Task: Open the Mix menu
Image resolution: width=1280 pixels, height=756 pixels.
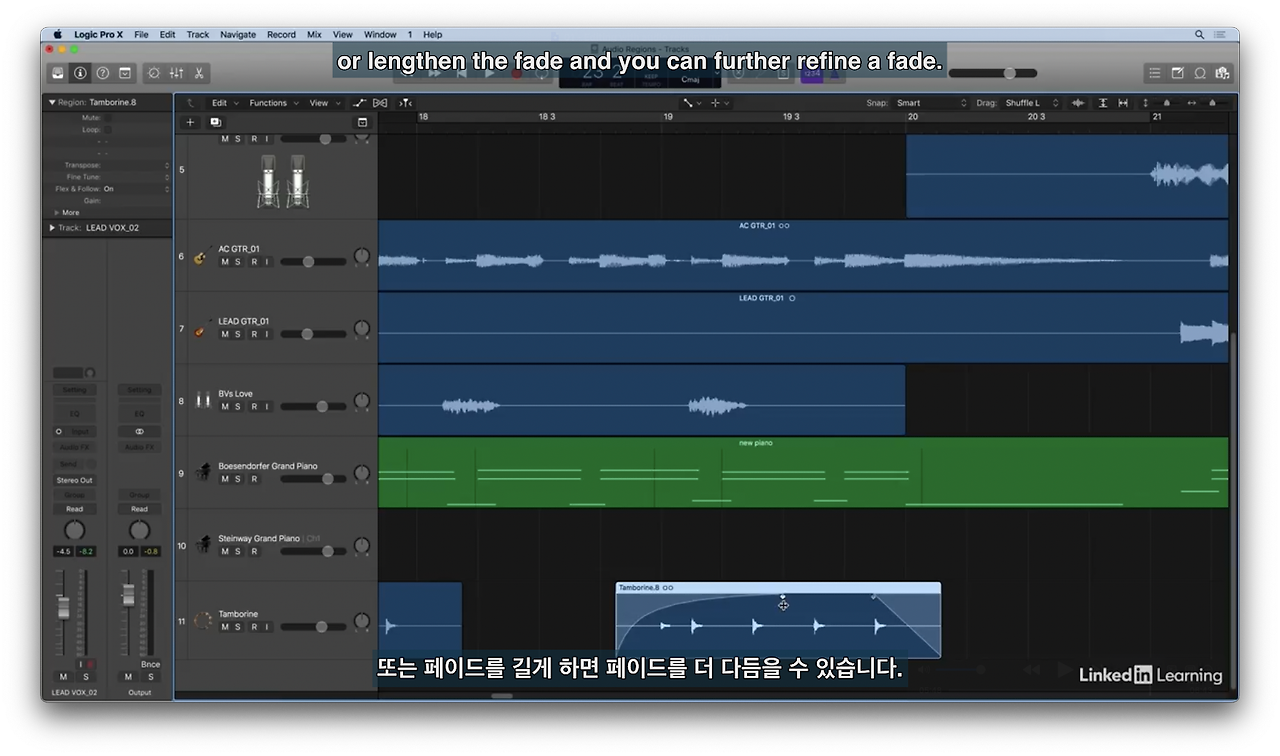Action: [314, 34]
